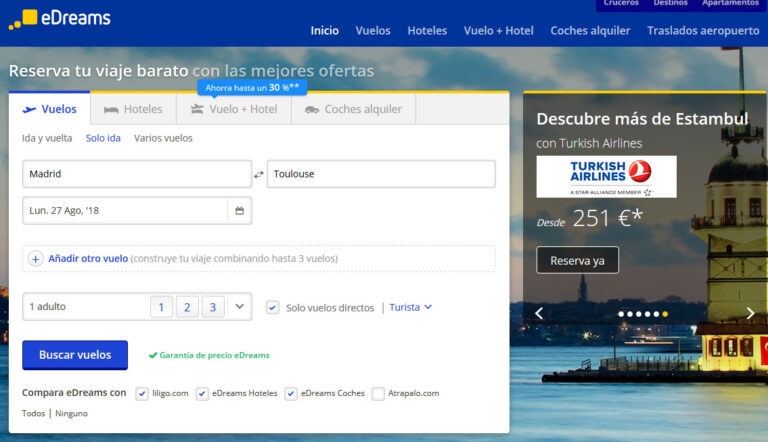
Task: Expand the passenger count dropdown arrow
Action: coord(239,307)
